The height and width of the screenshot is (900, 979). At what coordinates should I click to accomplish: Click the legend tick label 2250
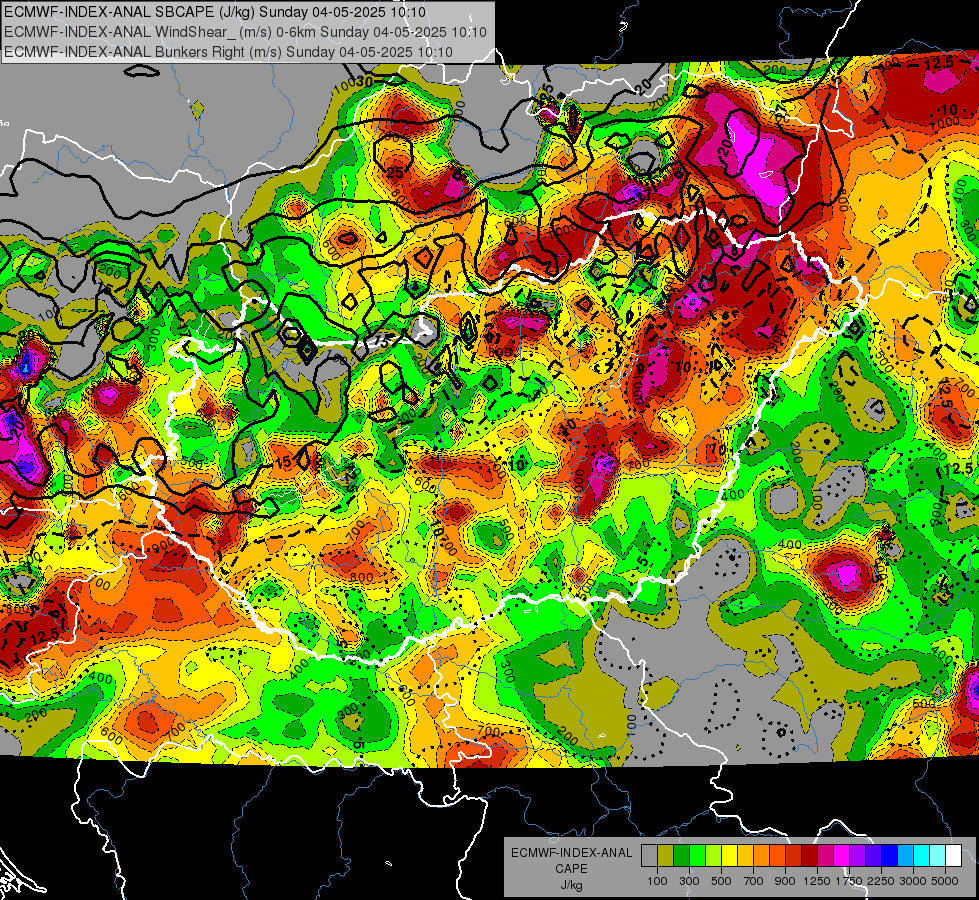880,881
